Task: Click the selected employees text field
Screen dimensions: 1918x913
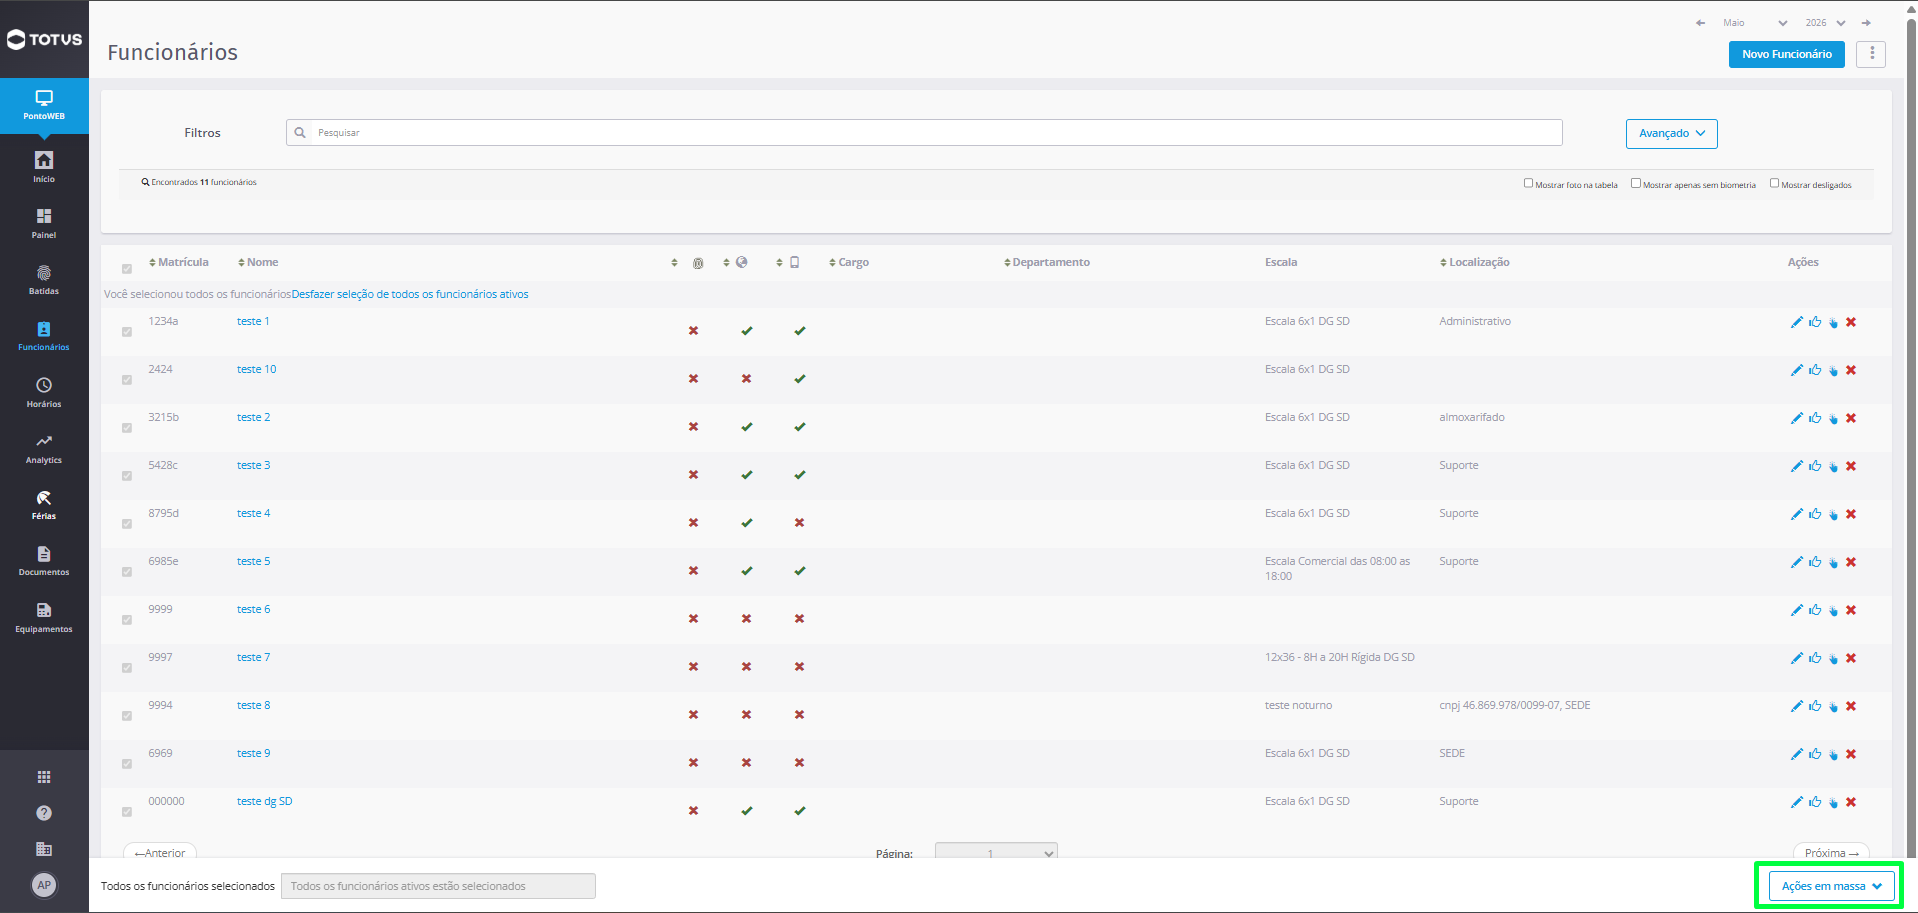Action: coord(438,886)
